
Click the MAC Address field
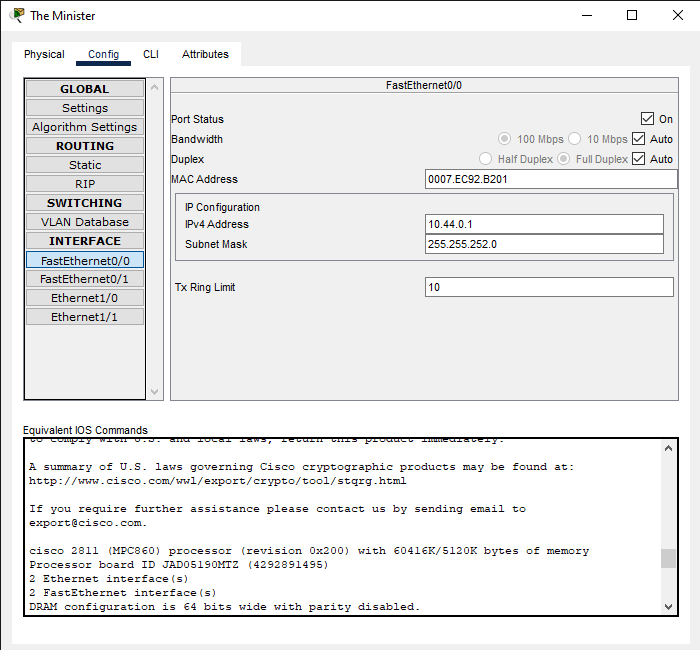(551, 179)
